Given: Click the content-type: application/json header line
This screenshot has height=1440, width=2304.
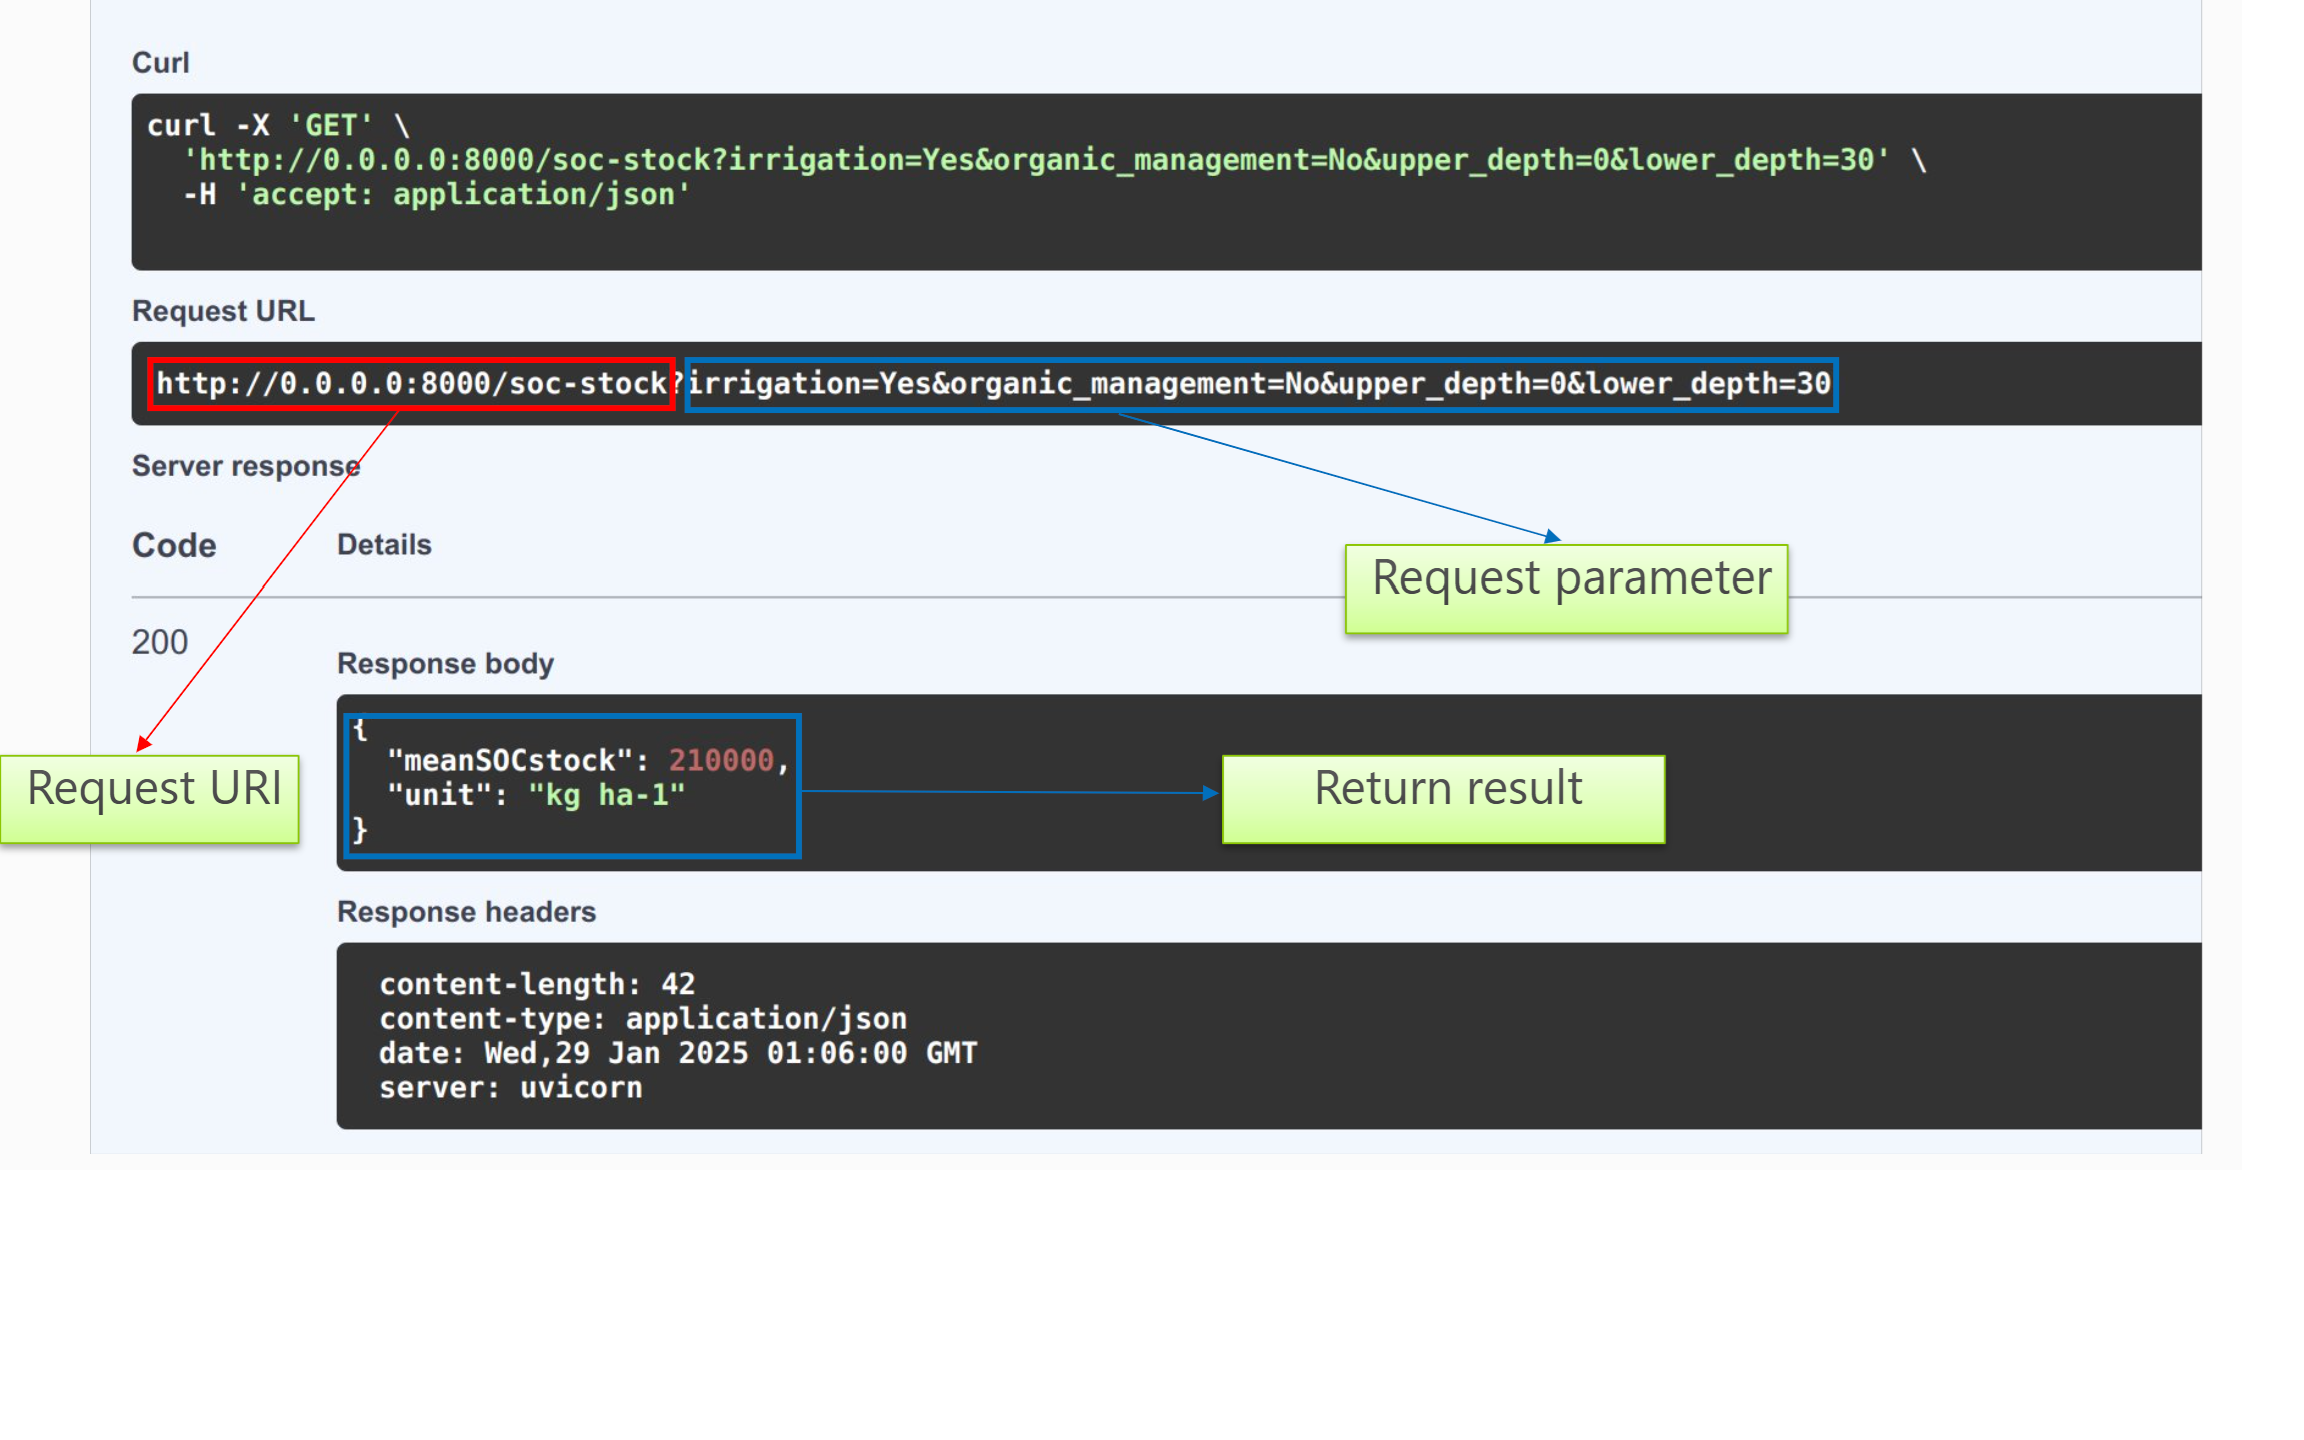Looking at the screenshot, I should (x=642, y=1019).
